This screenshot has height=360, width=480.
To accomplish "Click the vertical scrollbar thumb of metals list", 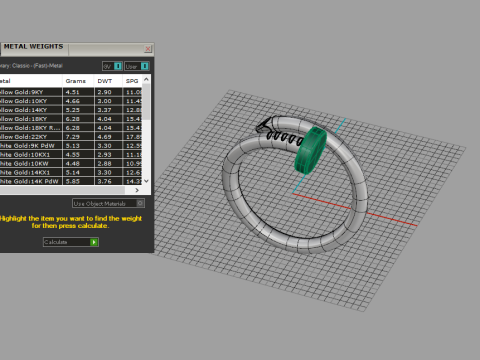I will pos(146,101).
